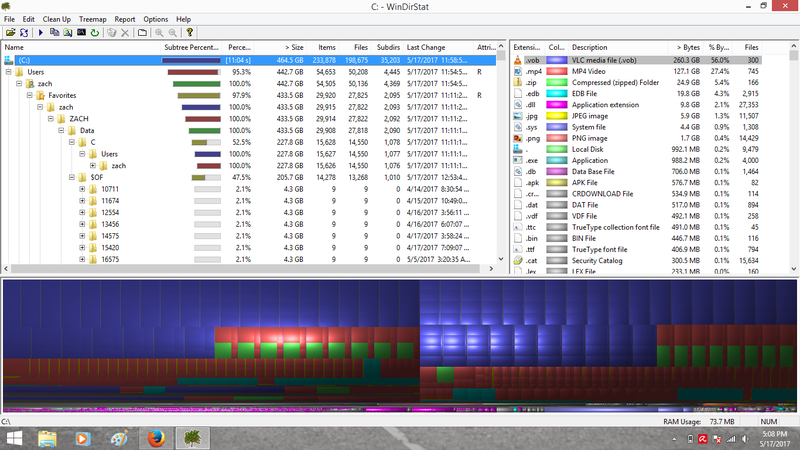Click the Windows Start button
This screenshot has height=450, width=800.
[14, 438]
